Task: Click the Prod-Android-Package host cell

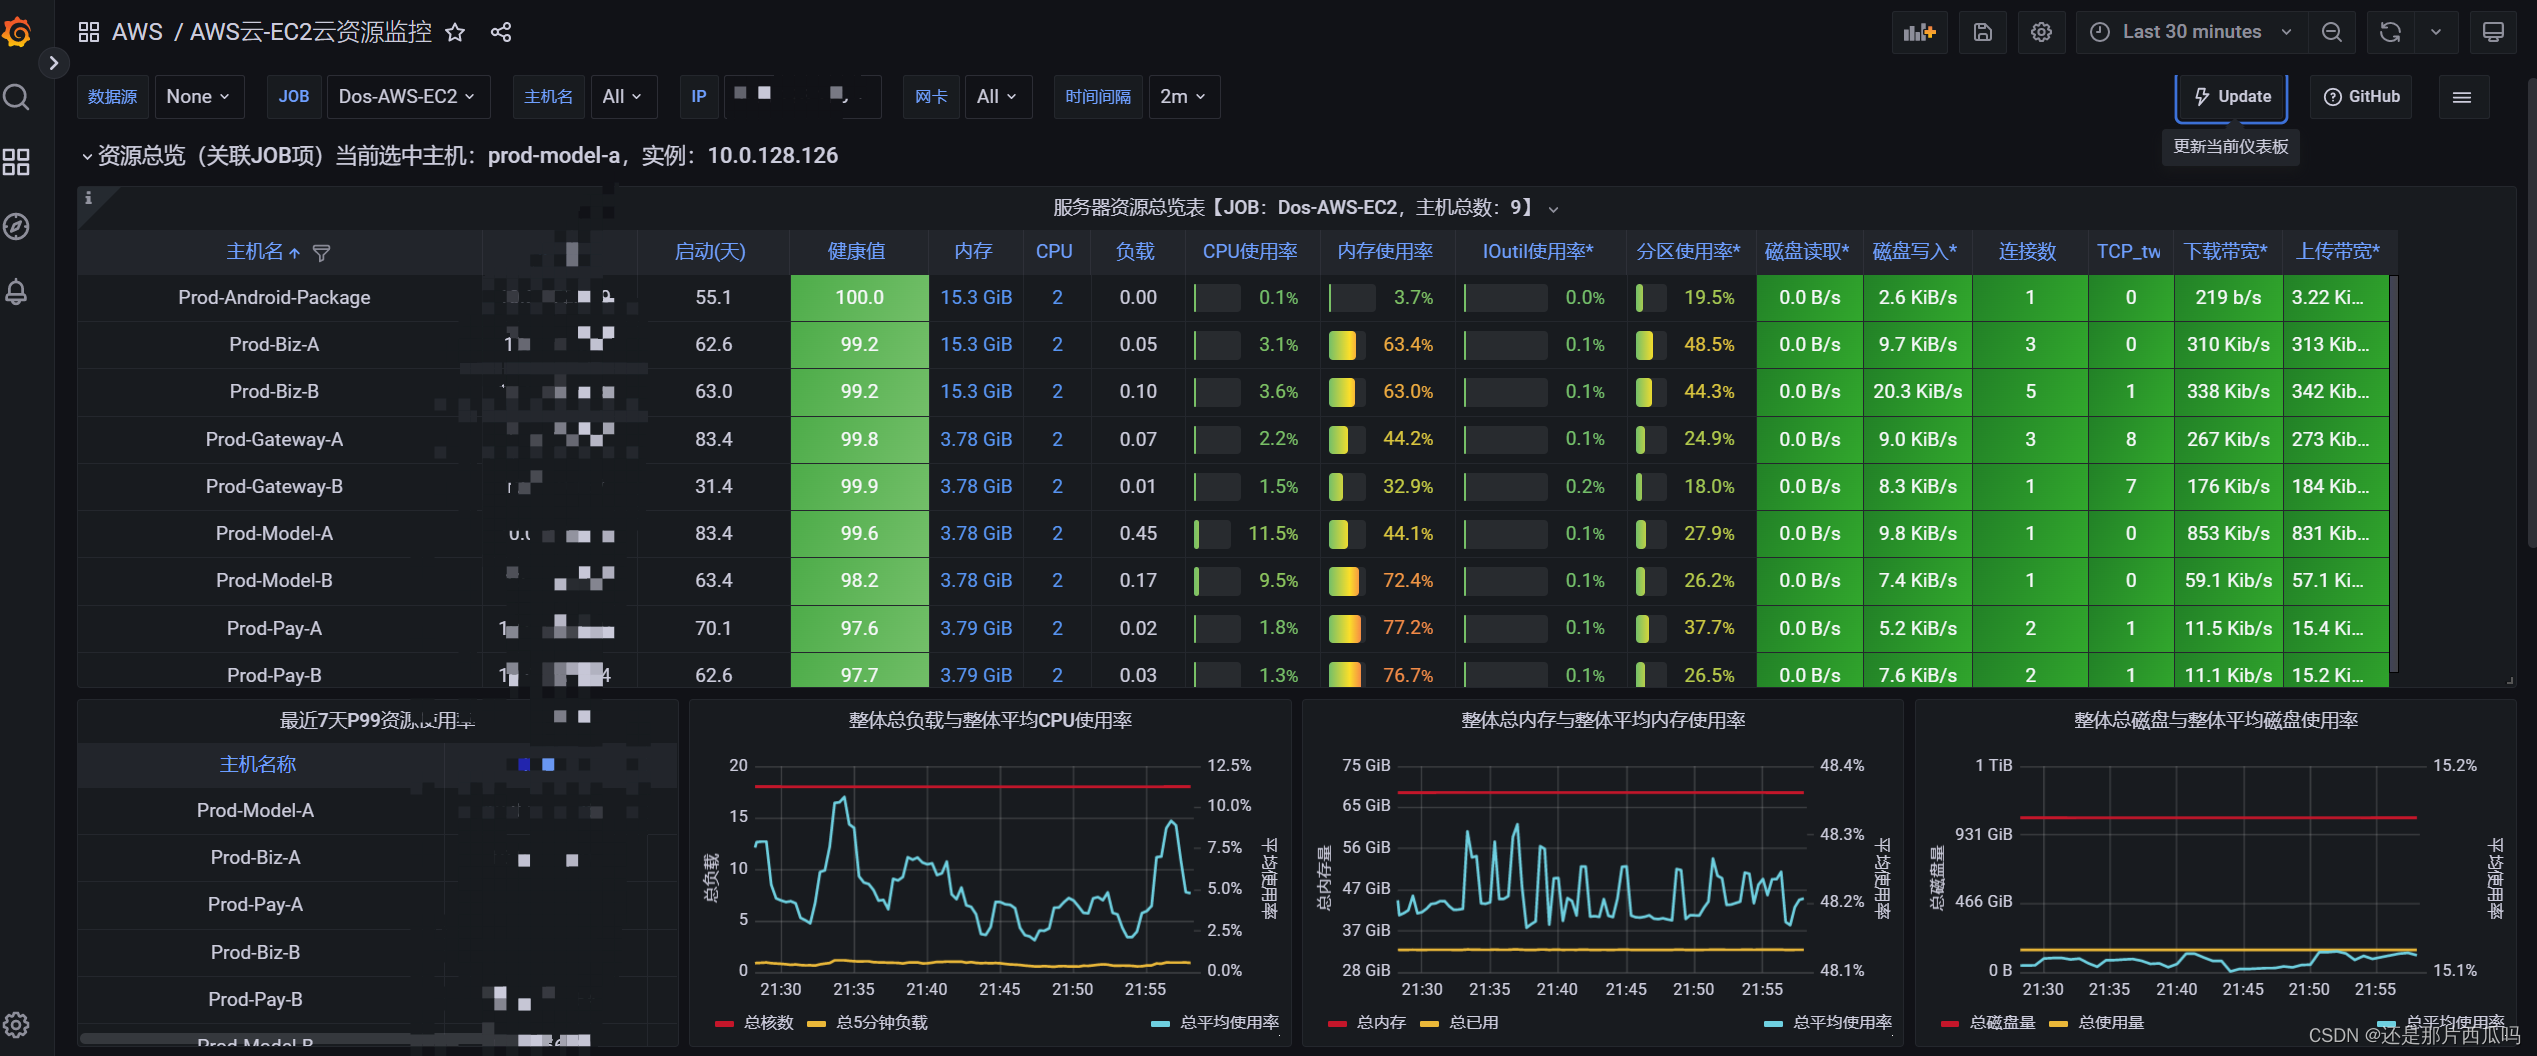Action: (x=274, y=298)
